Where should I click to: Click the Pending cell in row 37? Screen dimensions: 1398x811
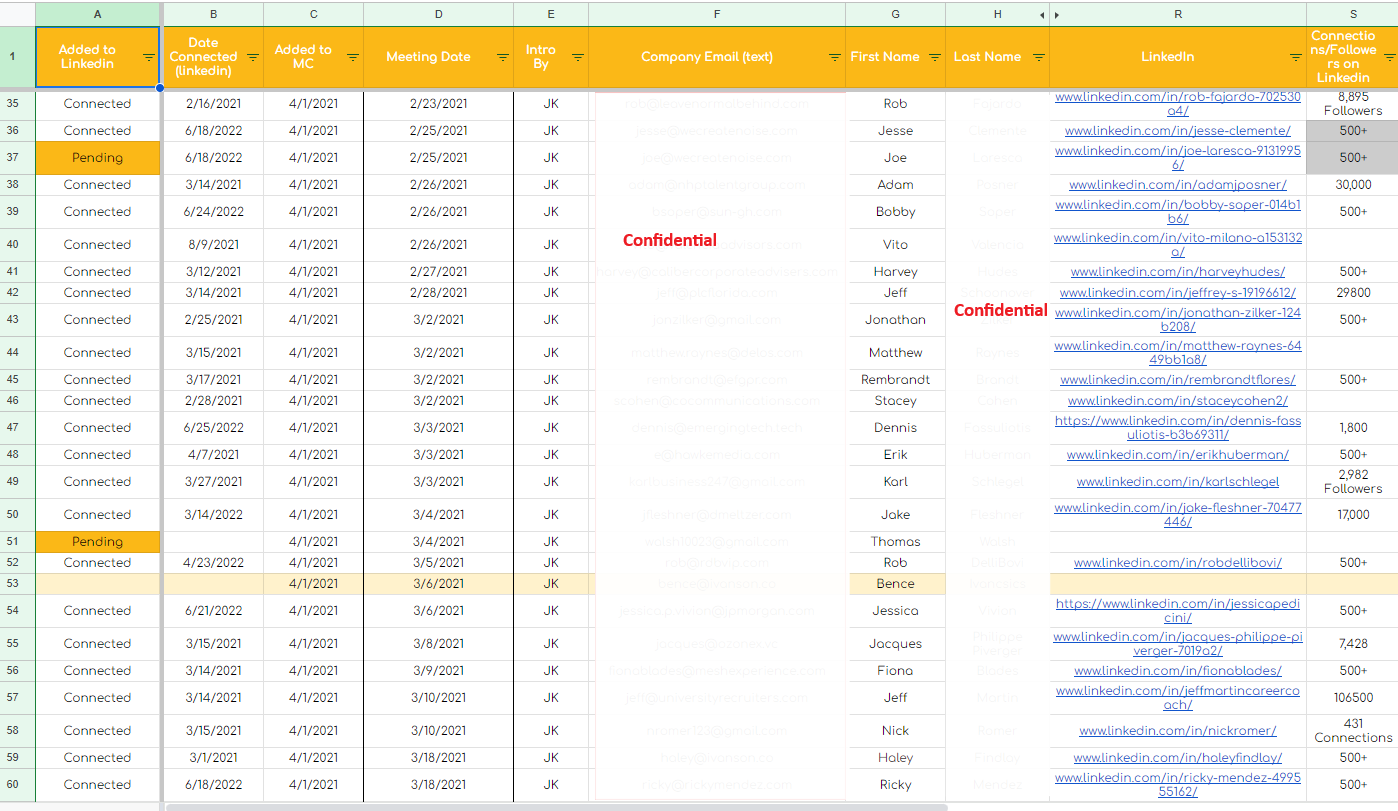[97, 158]
